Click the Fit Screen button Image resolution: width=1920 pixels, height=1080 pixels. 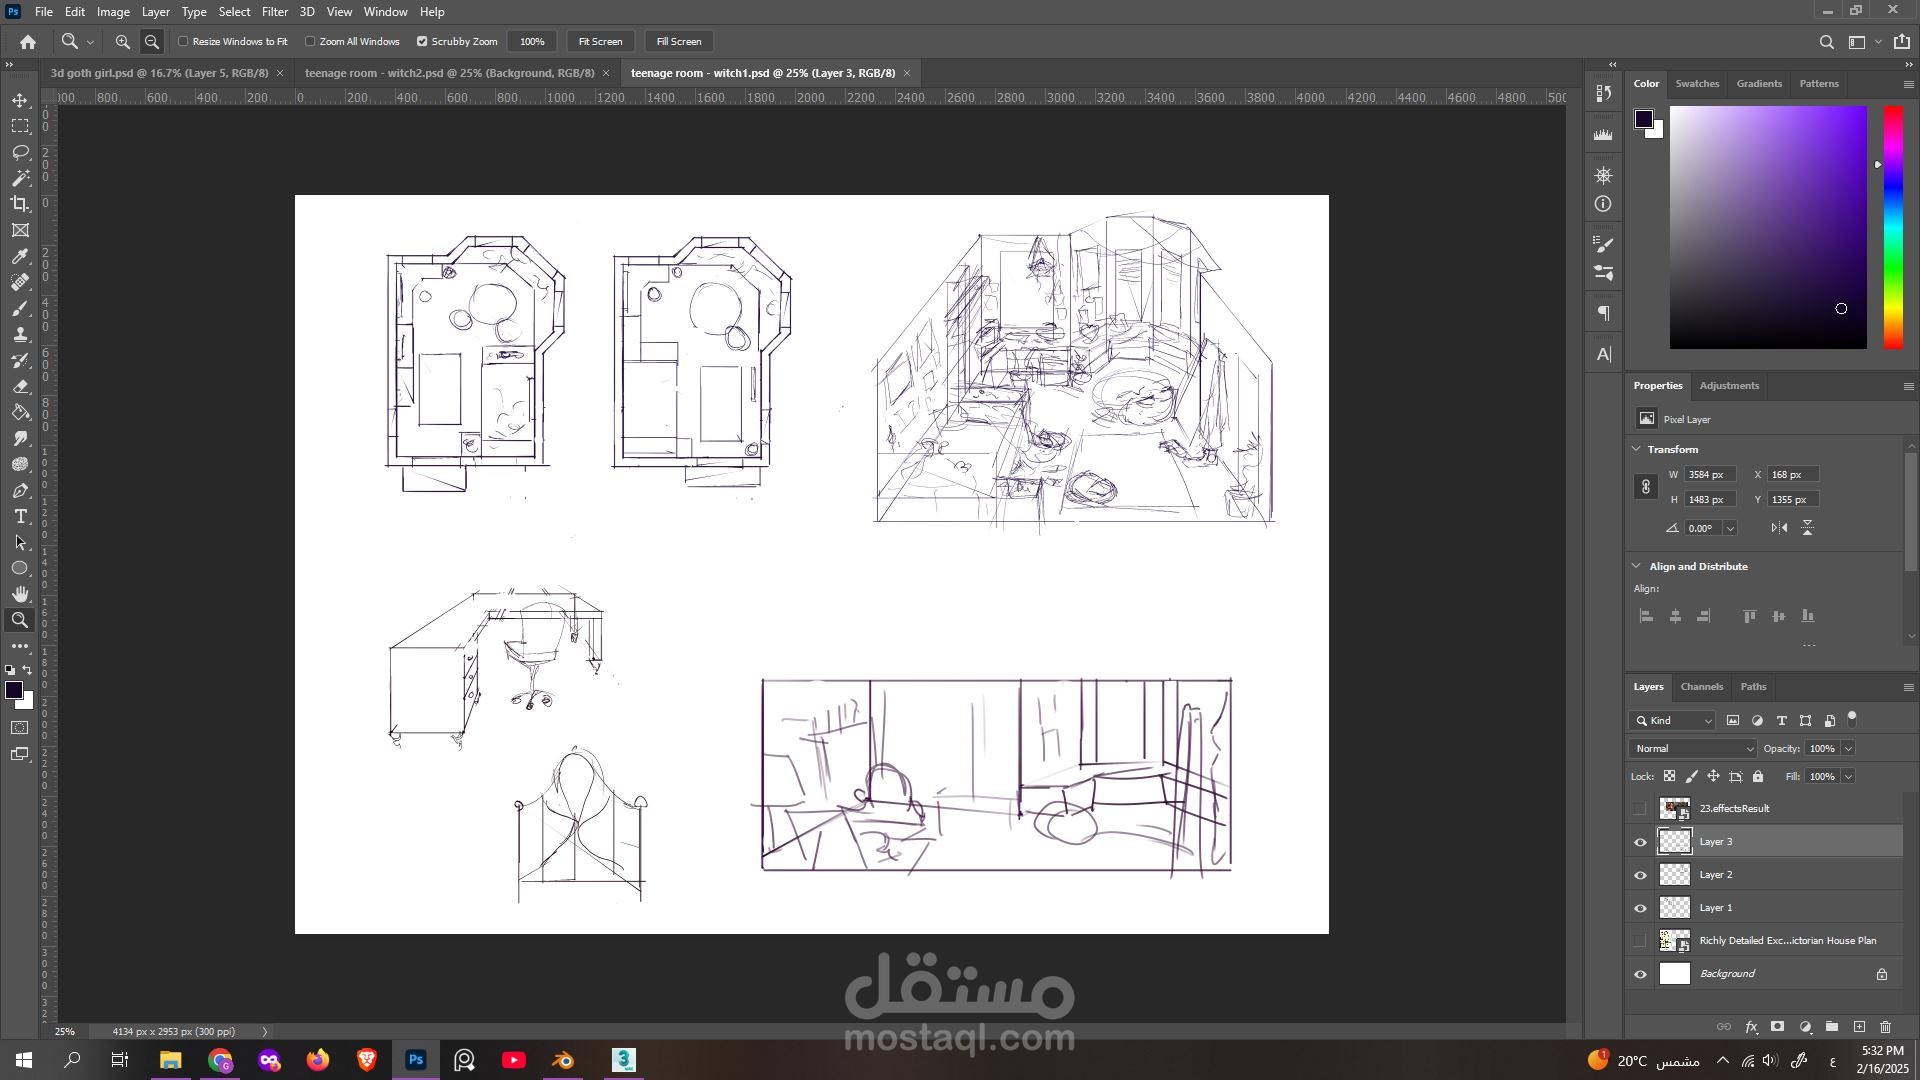coord(600,42)
